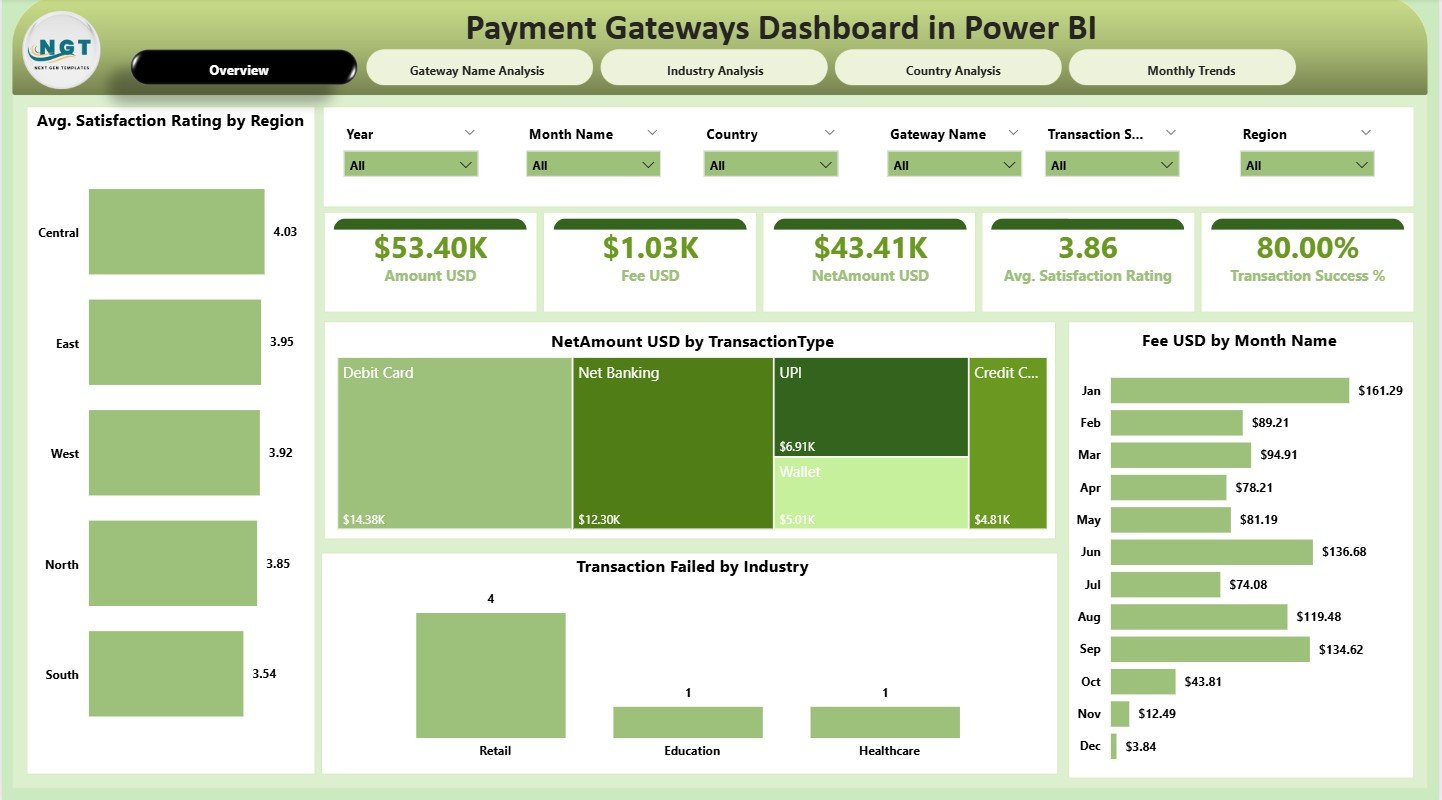1442x800 pixels.
Task: Select the Debit Card treemap segment
Action: 450,443
